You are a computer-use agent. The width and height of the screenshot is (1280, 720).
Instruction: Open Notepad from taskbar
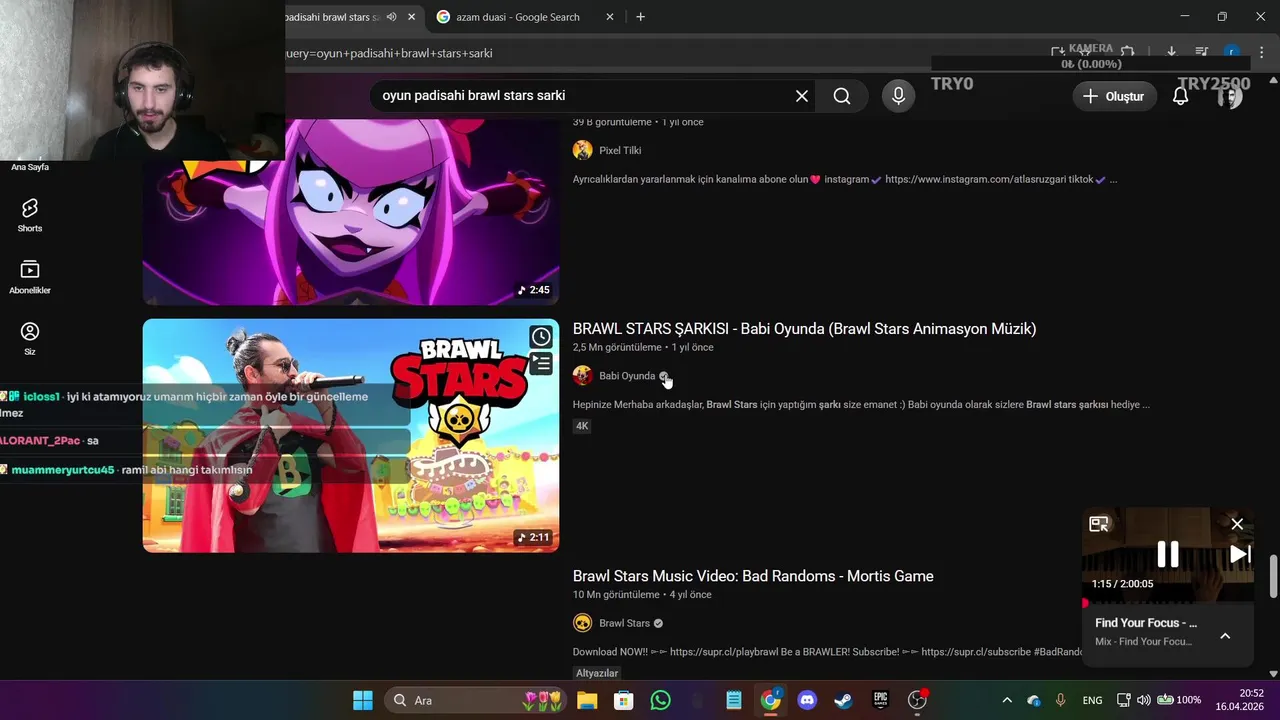tap(734, 700)
